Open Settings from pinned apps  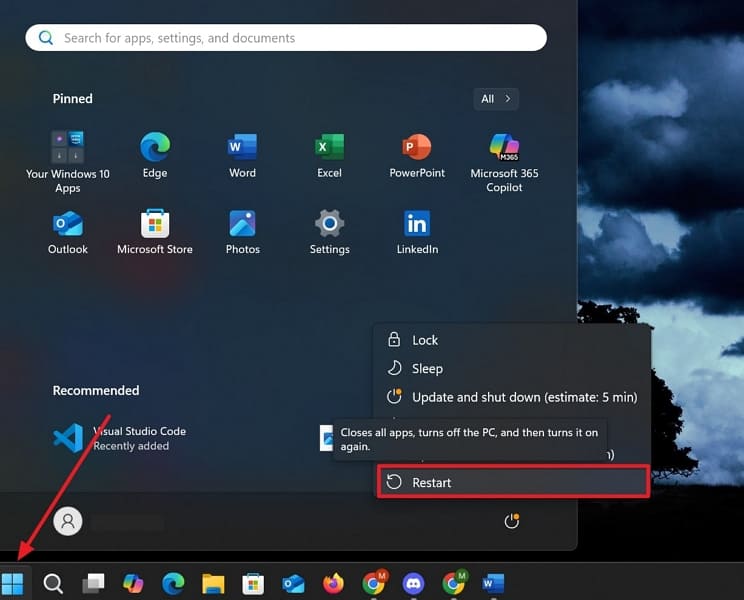click(329, 232)
